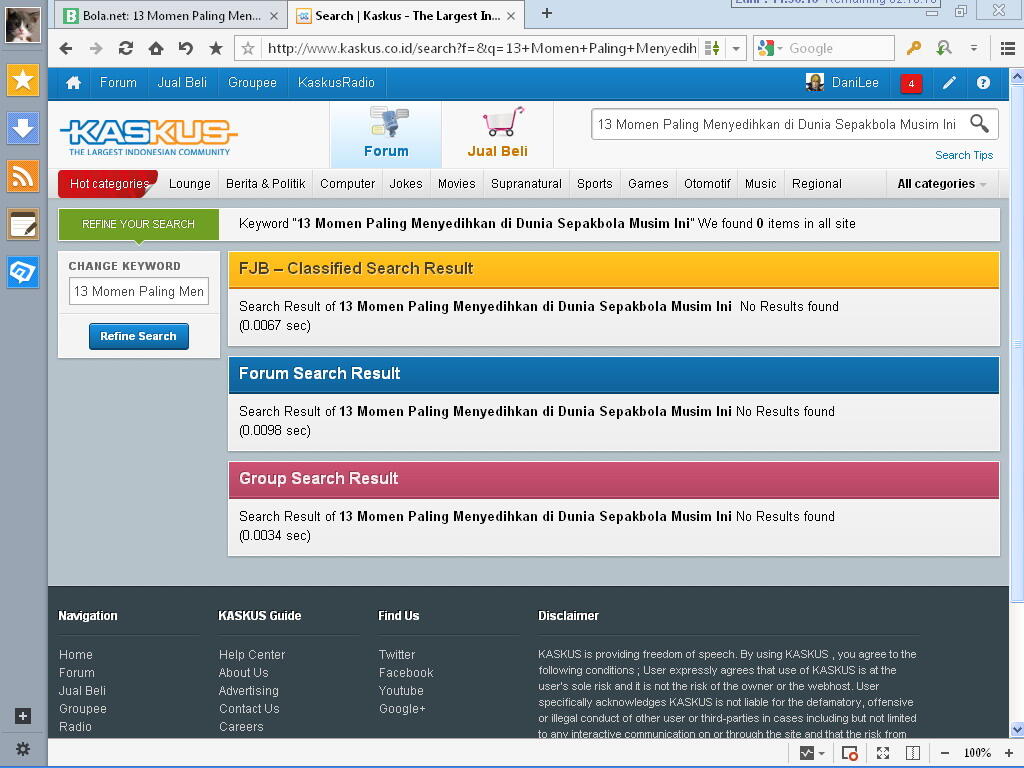View the 4 notifications badge

[x=911, y=84]
